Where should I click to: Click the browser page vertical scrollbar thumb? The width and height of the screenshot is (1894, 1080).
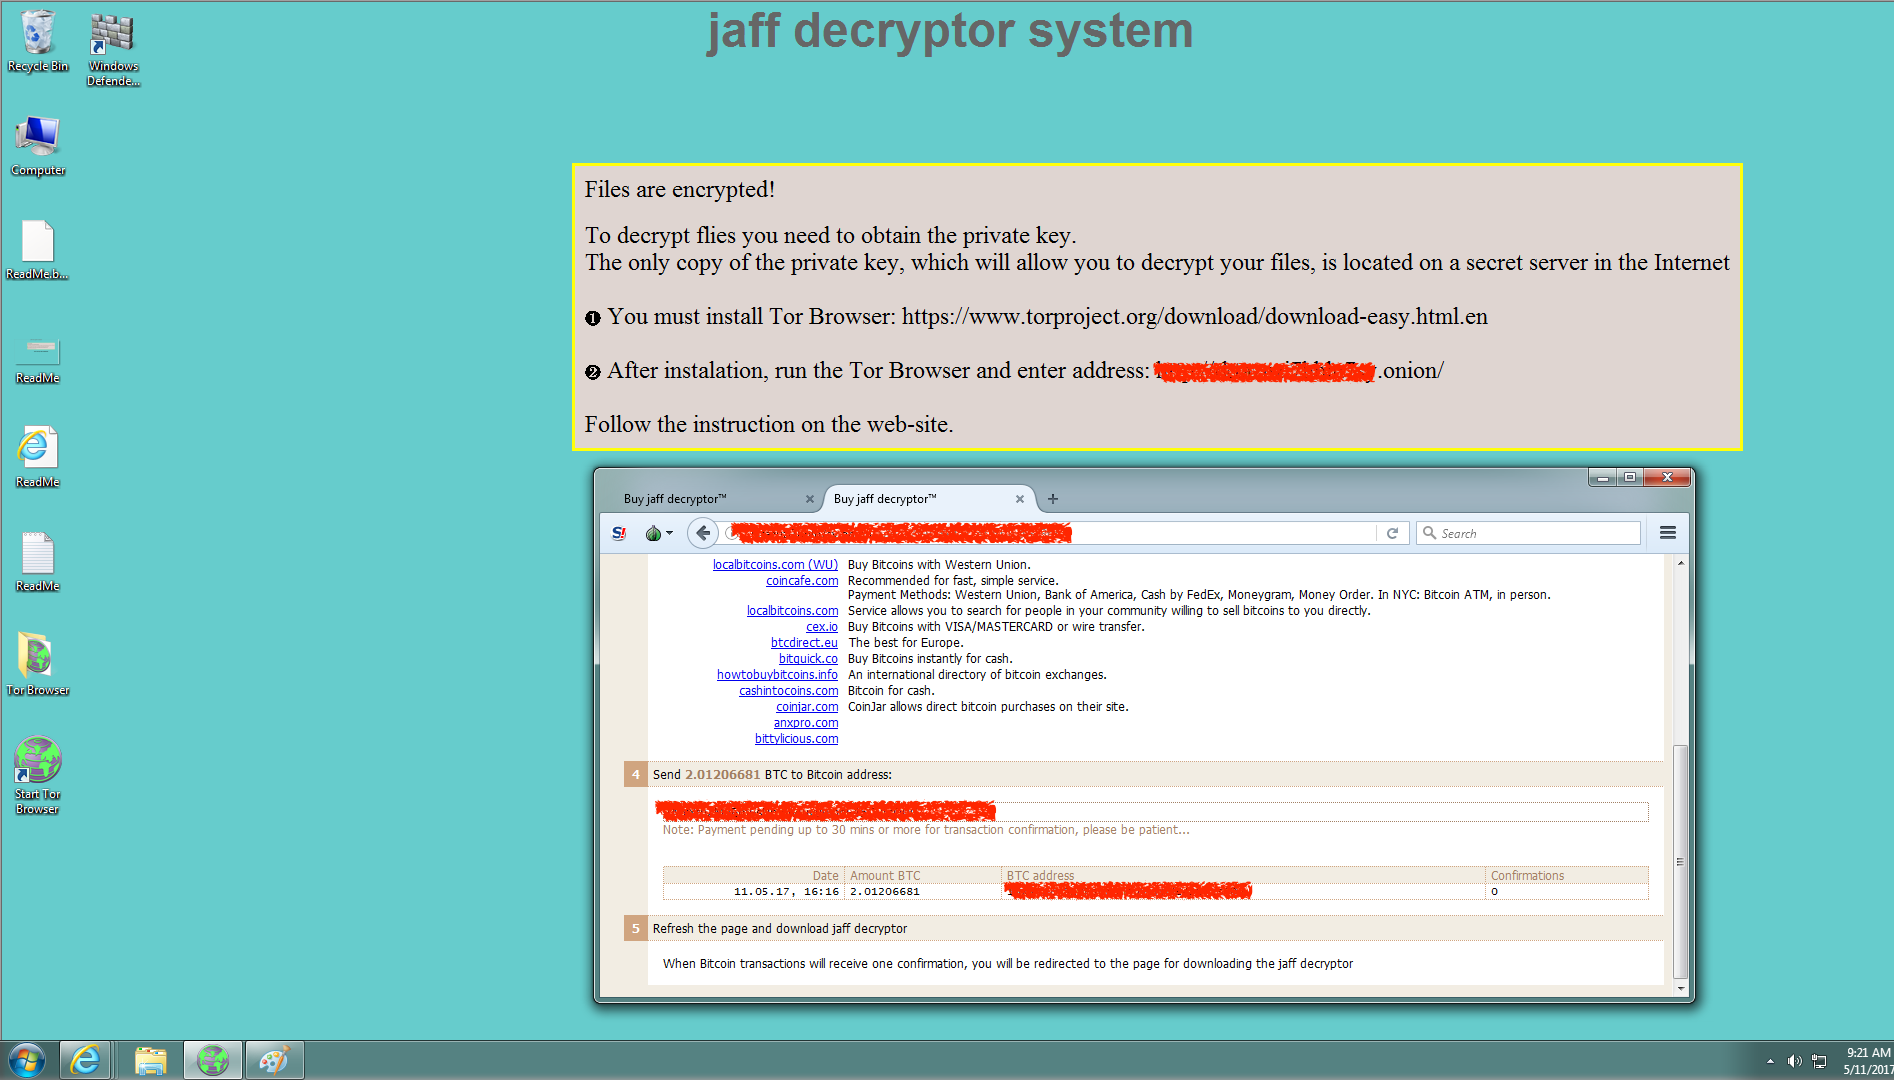pyautogui.click(x=1680, y=861)
